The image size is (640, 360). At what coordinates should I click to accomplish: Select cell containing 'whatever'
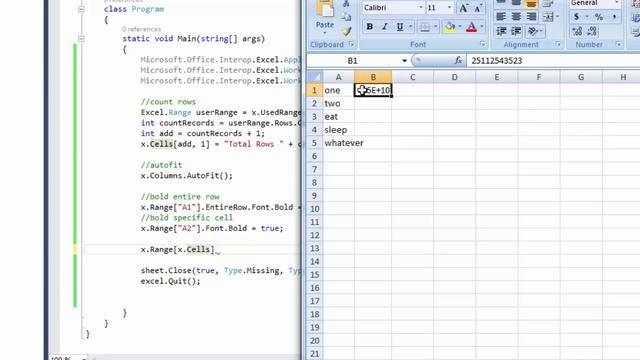tap(338, 143)
